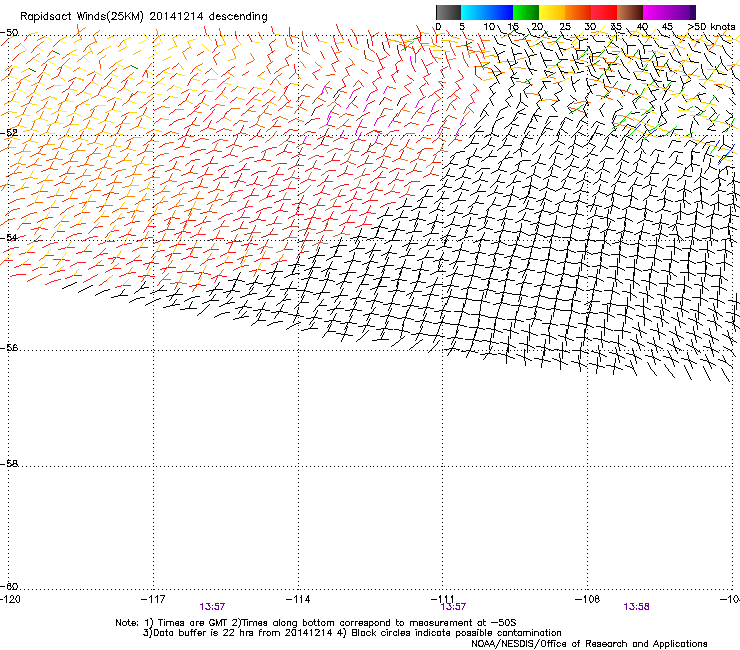
Task: Click the '-60' latitude axis label
Action: point(9,586)
